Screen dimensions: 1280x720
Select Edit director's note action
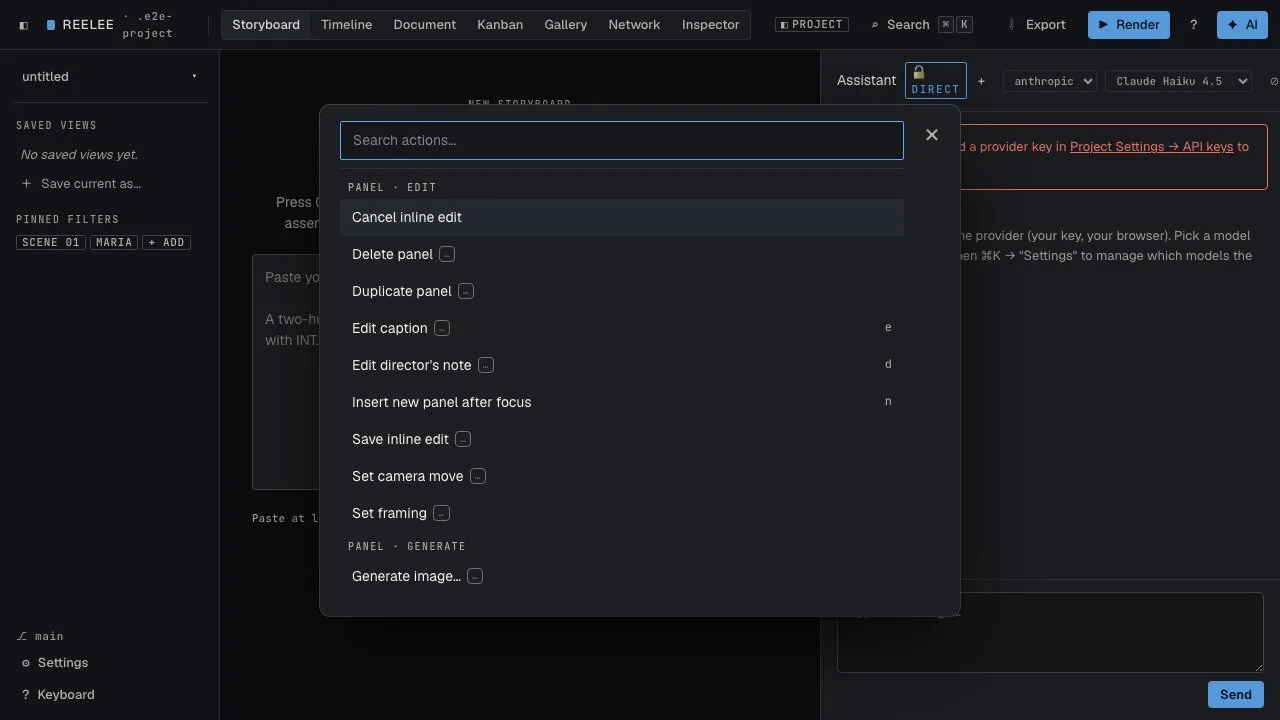pos(622,366)
